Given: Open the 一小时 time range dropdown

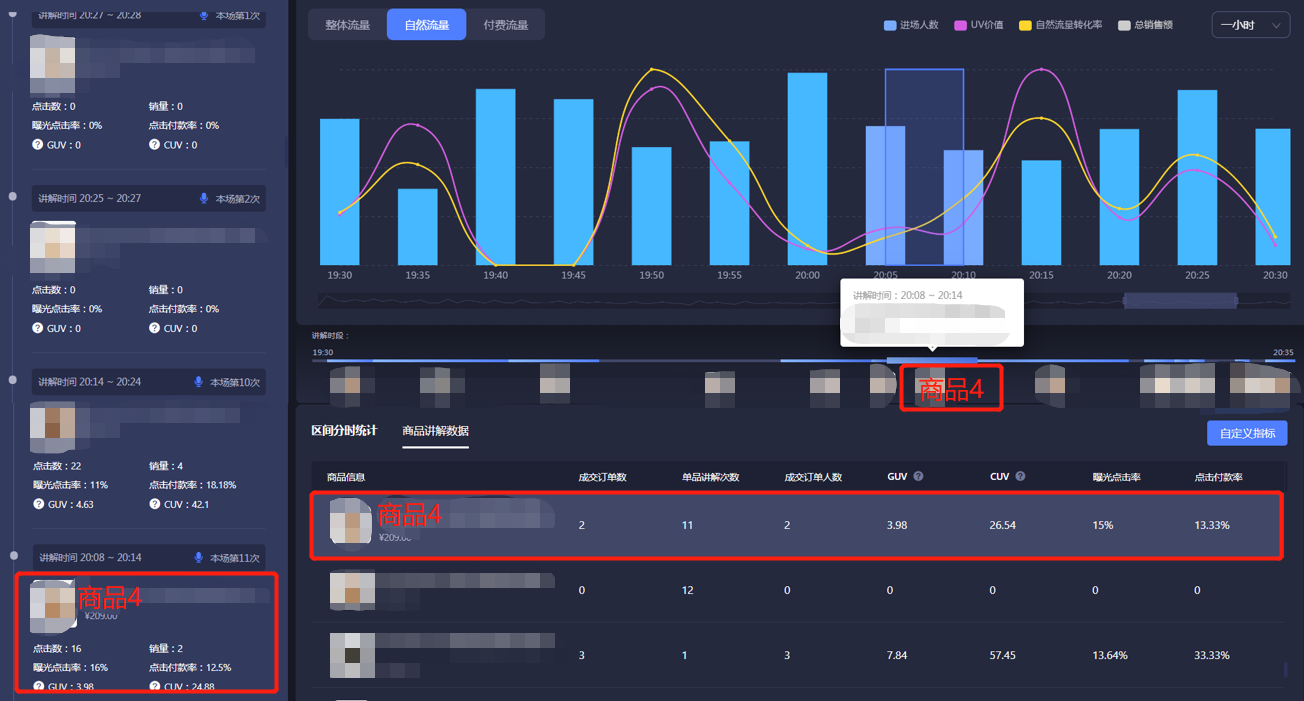Looking at the screenshot, I should click(1250, 25).
